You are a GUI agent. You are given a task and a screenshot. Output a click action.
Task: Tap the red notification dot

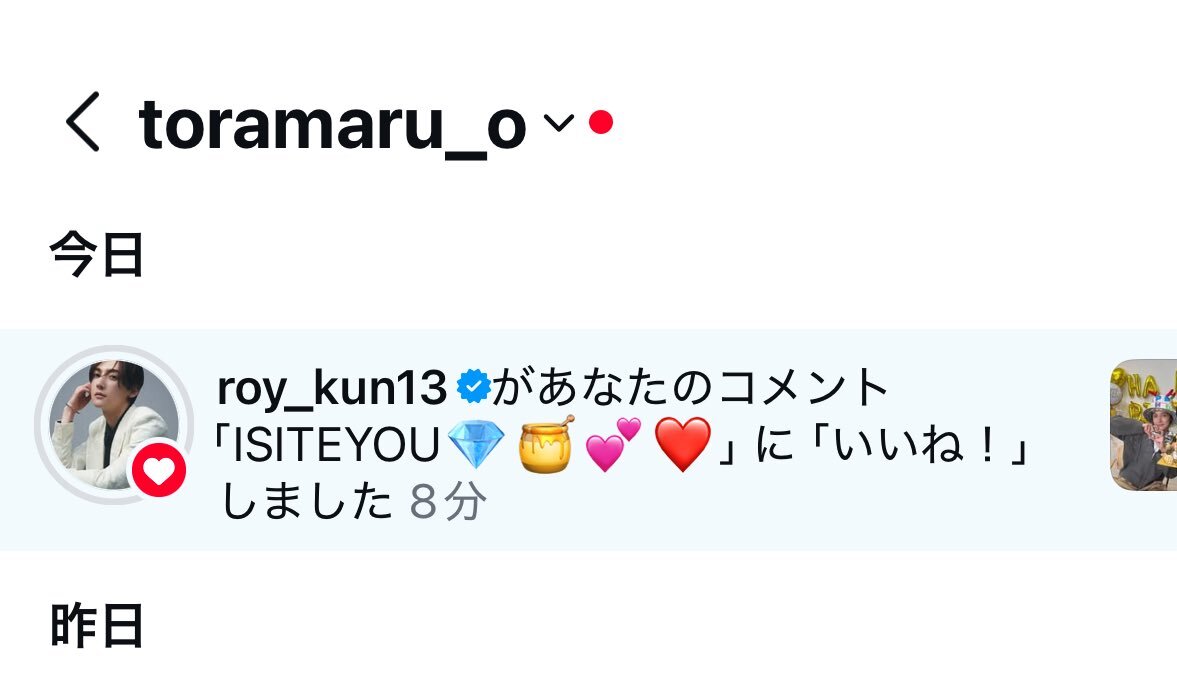[x=601, y=122]
